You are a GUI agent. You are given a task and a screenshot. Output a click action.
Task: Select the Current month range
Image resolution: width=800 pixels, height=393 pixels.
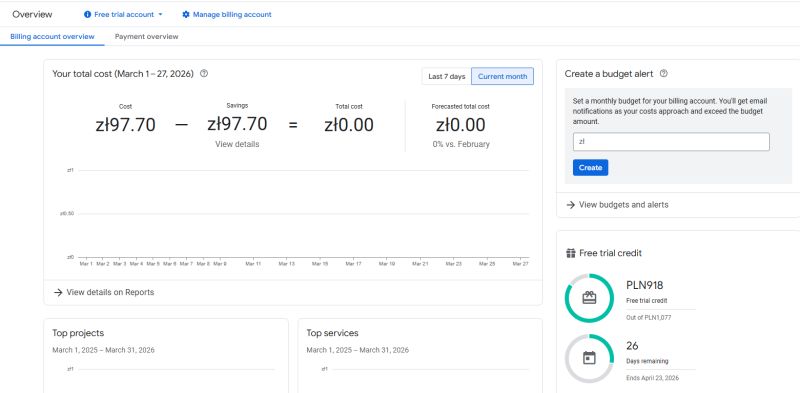point(503,77)
